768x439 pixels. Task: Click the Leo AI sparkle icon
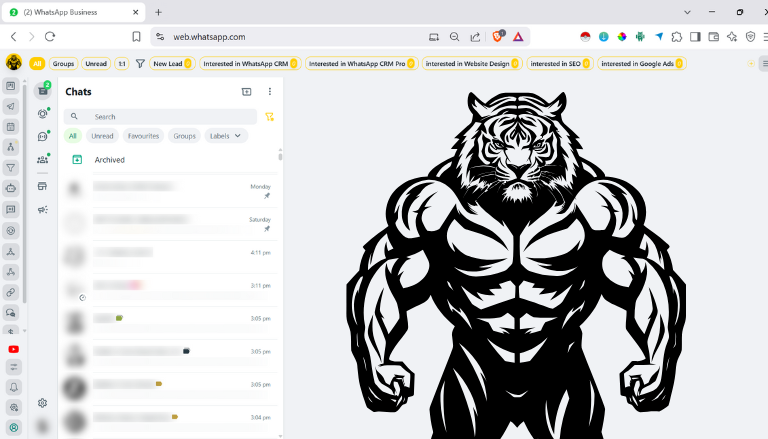[732, 37]
